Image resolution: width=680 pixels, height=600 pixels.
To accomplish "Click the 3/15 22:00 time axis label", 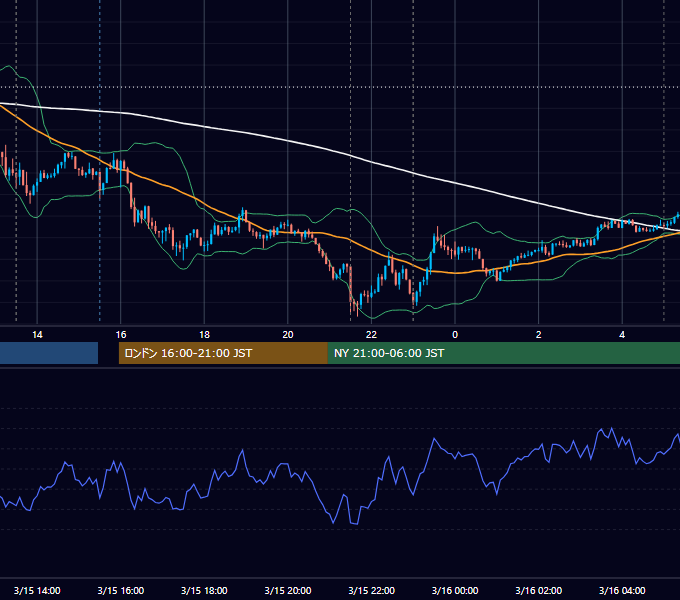I will 371,590.
